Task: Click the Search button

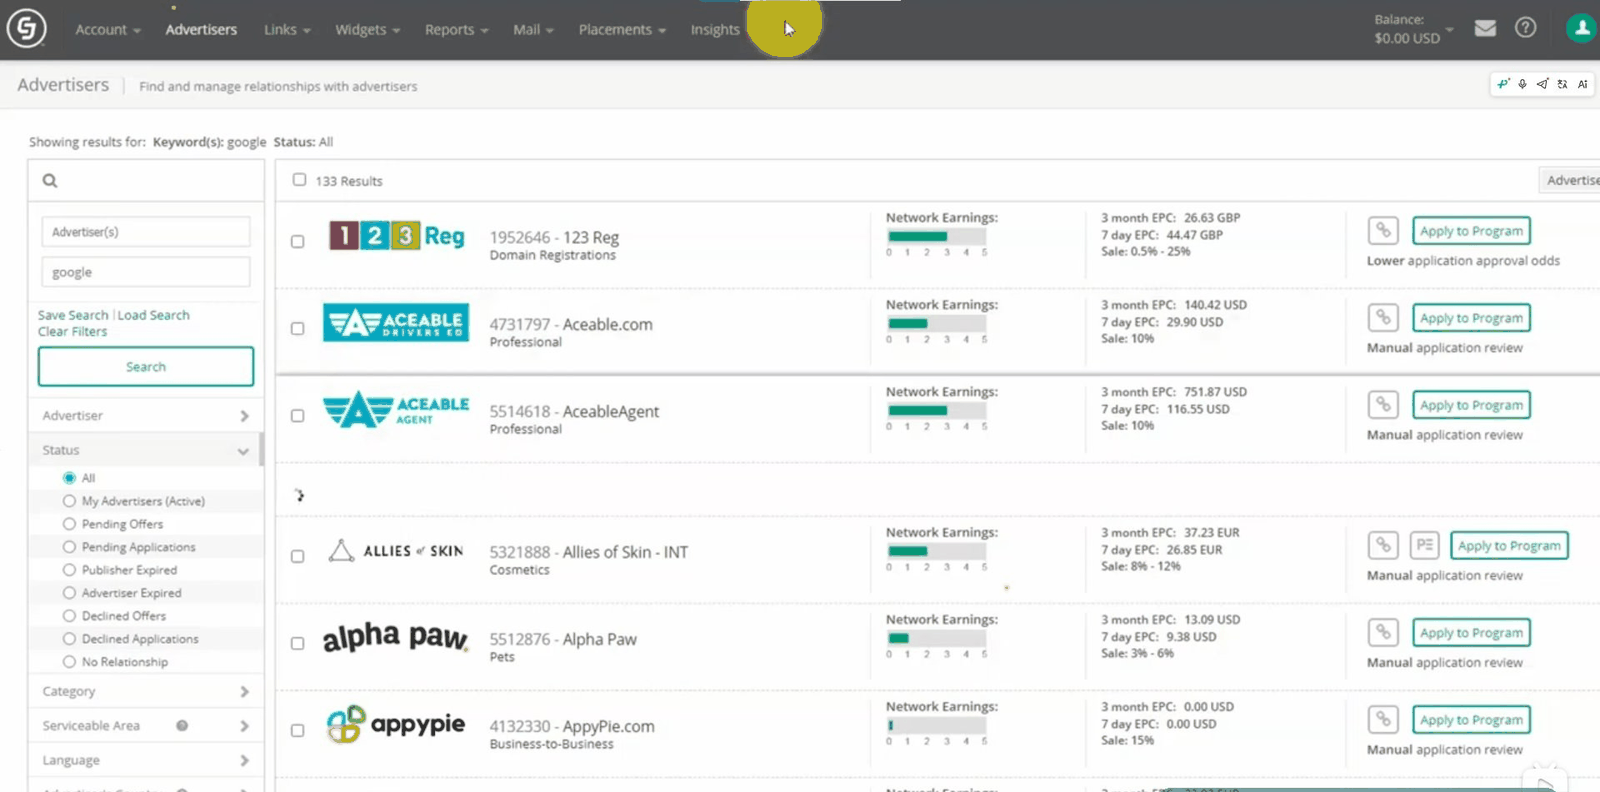Action: coord(146,367)
